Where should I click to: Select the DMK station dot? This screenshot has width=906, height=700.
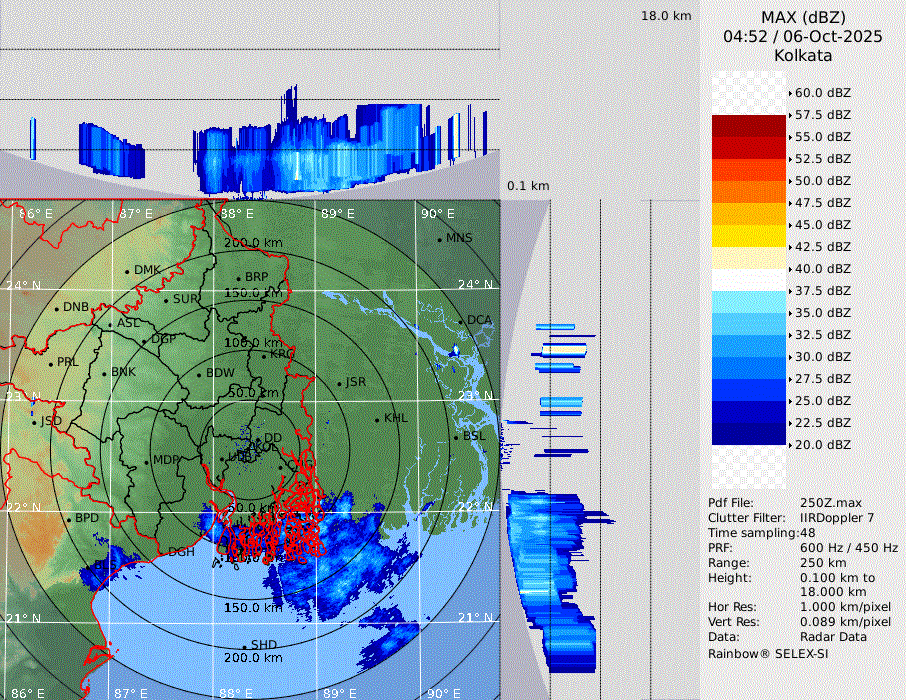[x=127, y=271]
